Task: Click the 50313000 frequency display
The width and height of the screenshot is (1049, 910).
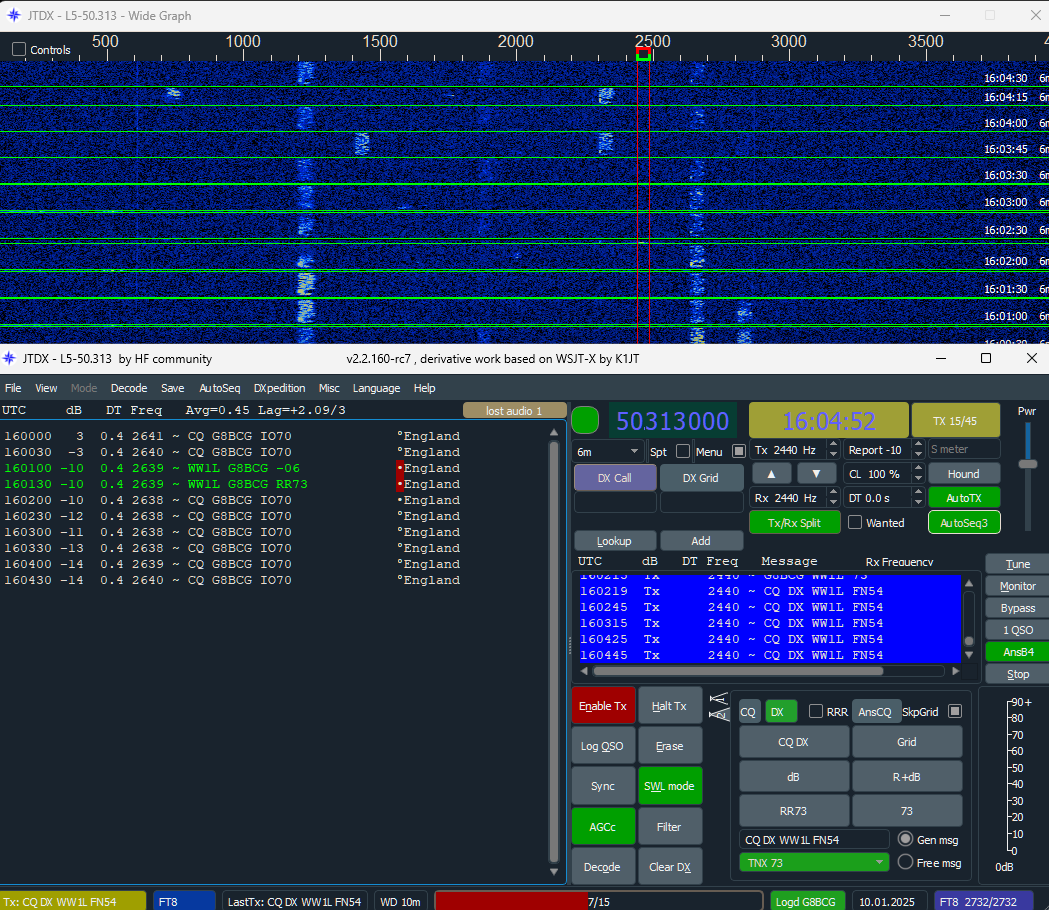Action: (x=672, y=421)
